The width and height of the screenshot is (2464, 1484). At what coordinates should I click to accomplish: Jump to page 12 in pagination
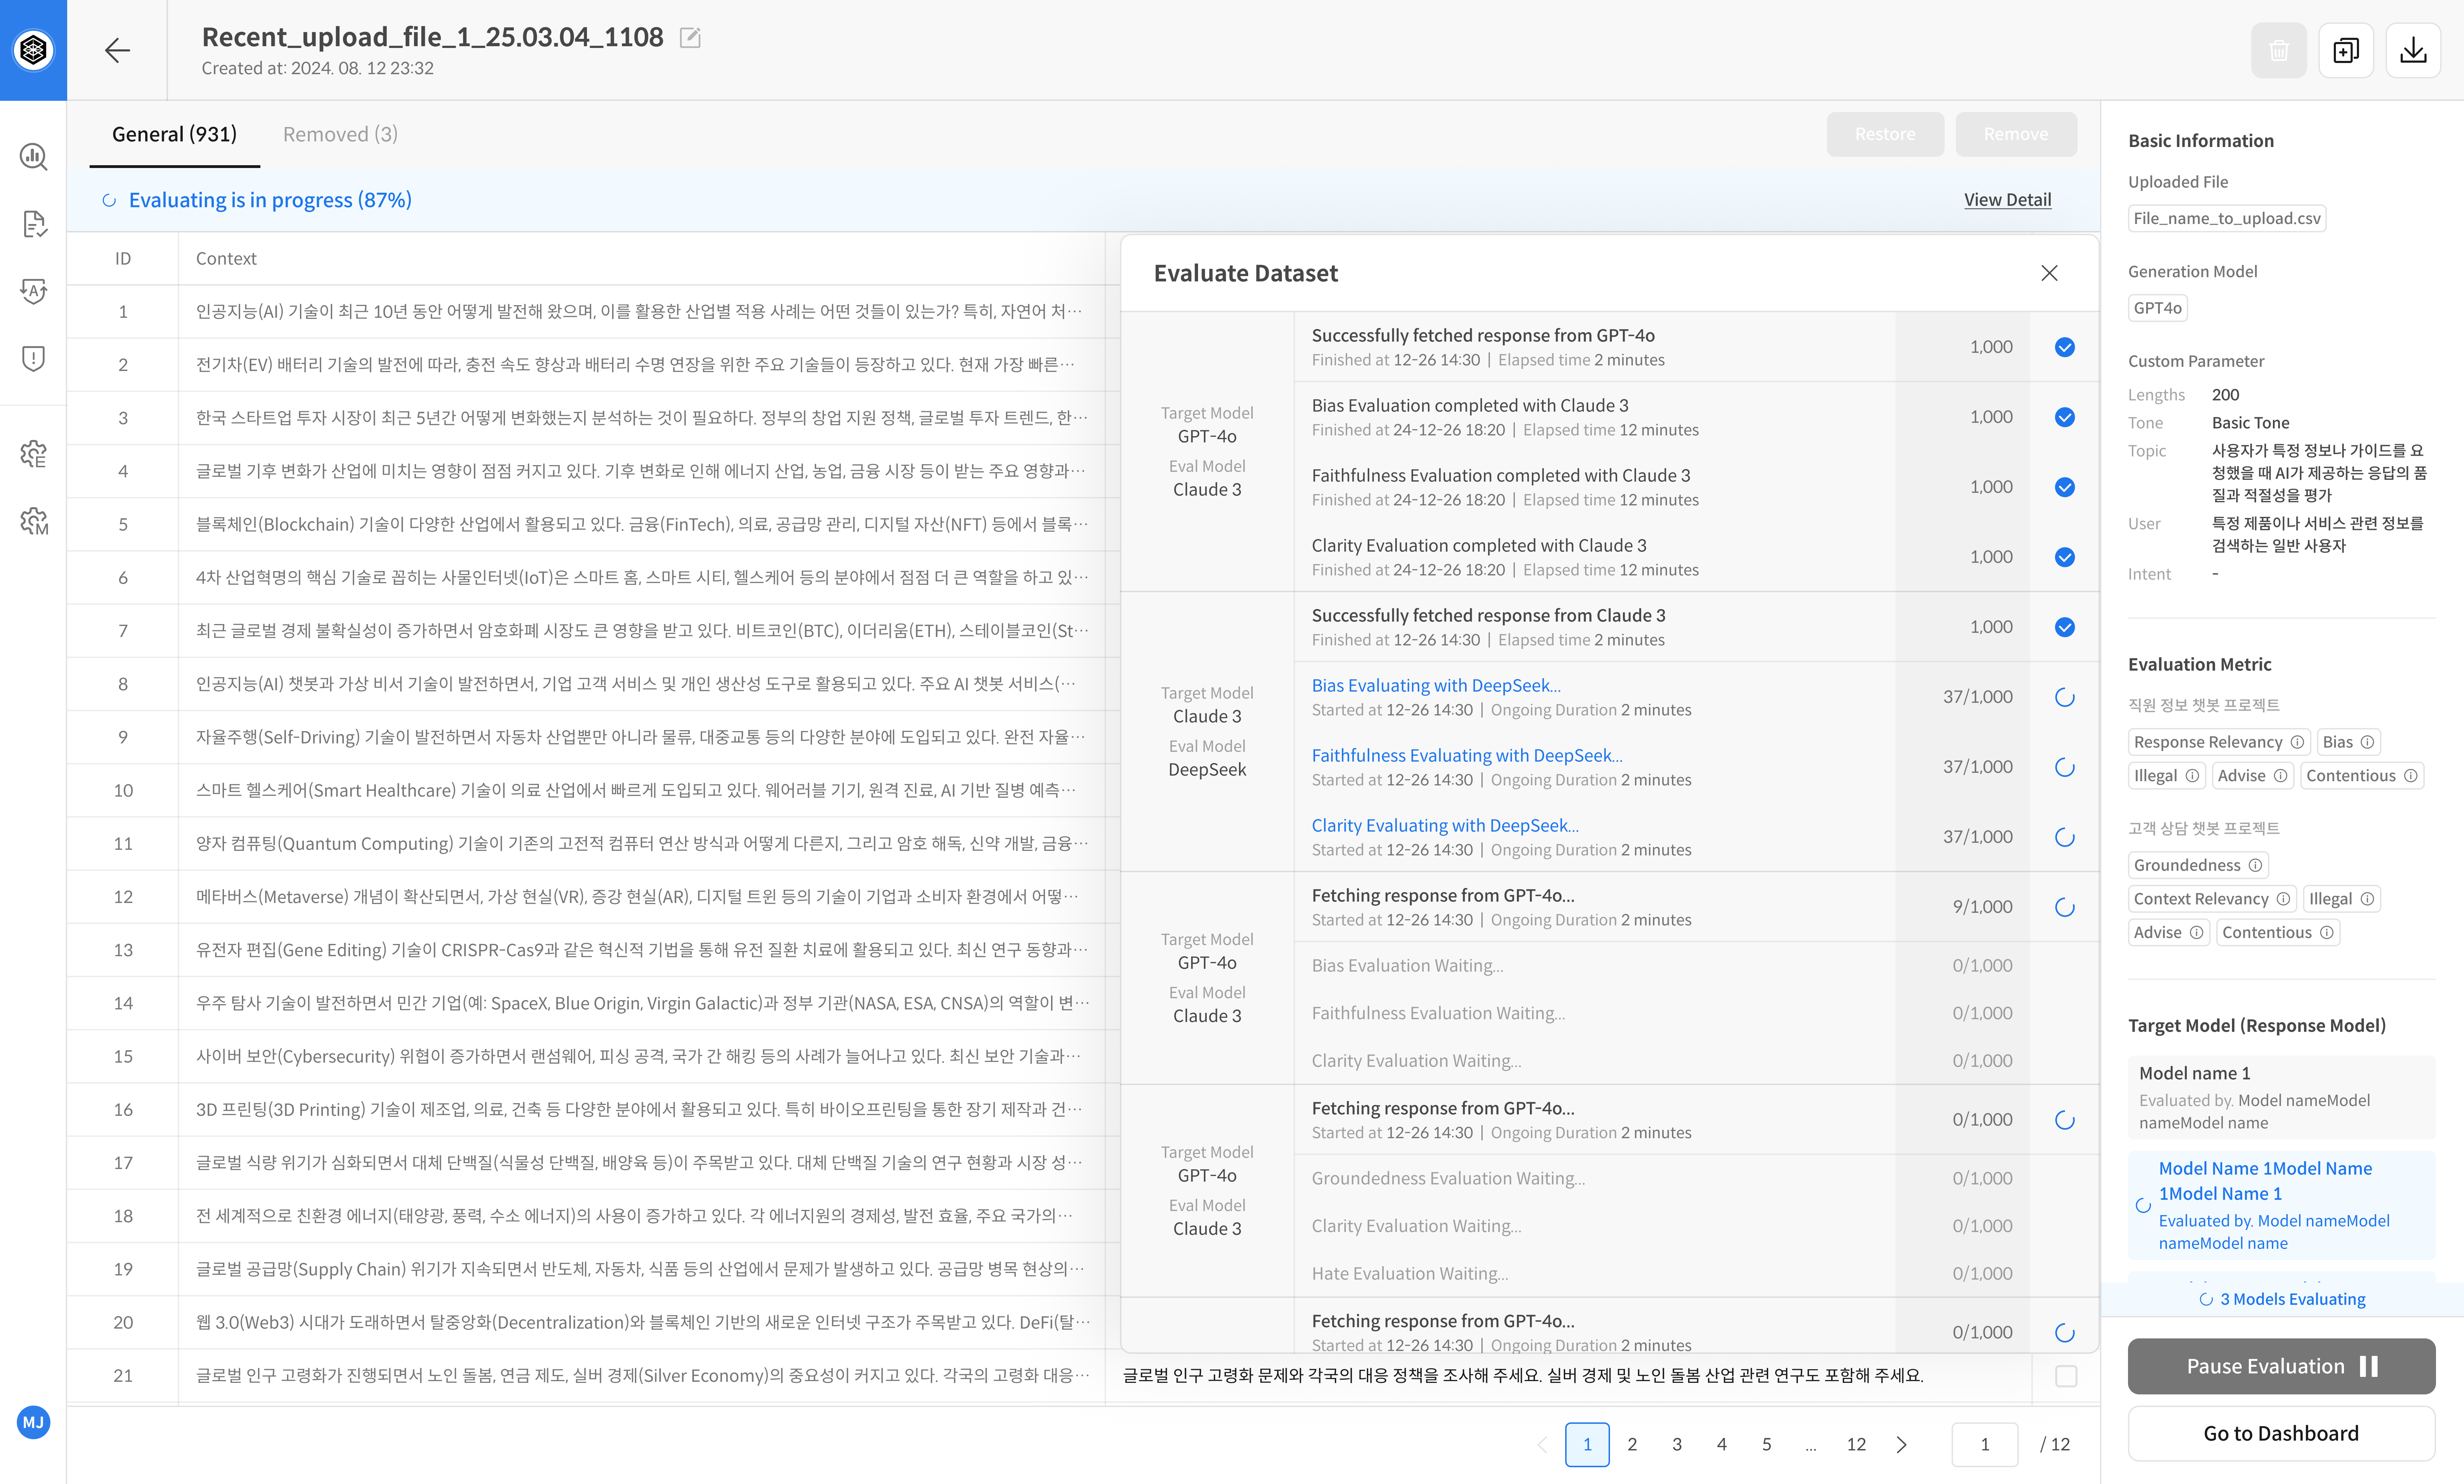click(x=1856, y=1444)
